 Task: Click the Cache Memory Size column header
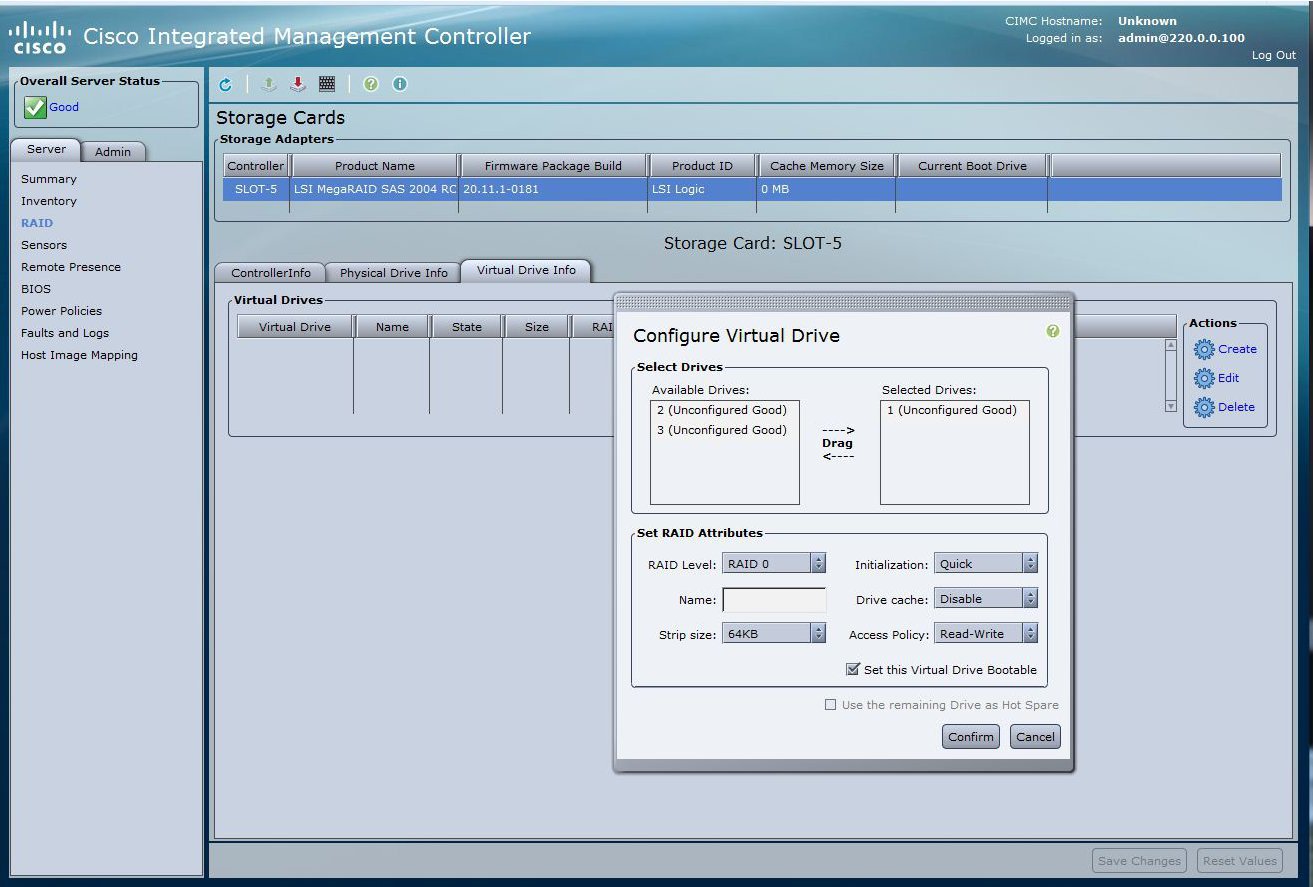pyautogui.click(x=826, y=166)
